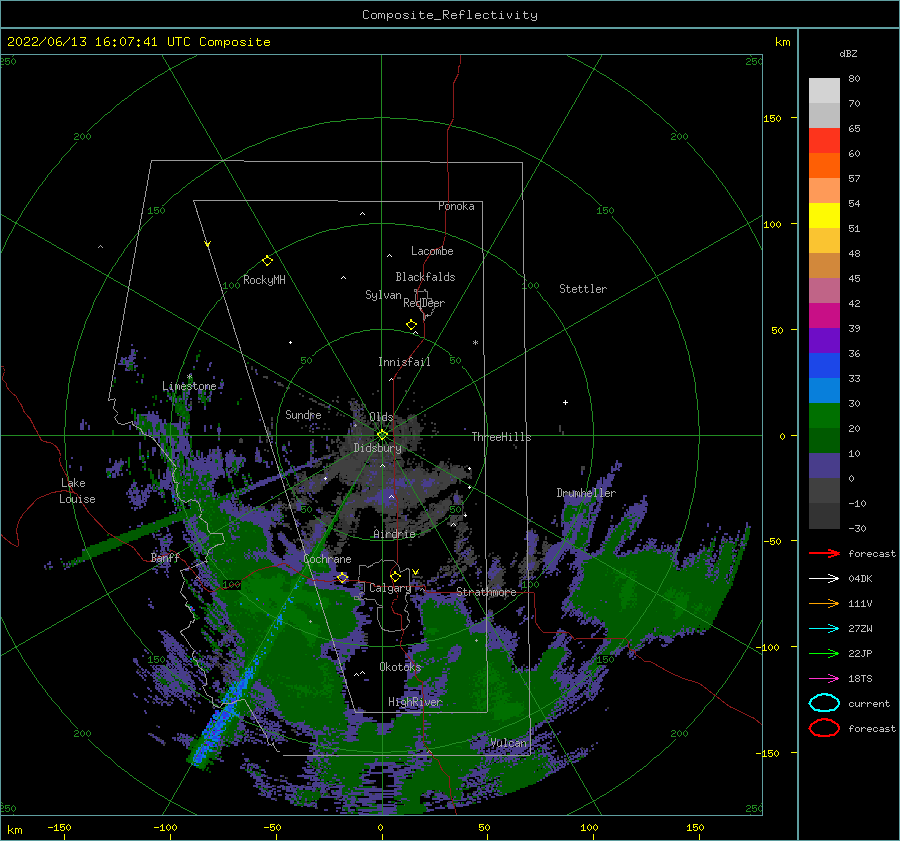The width and height of the screenshot is (900, 841).
Task: Click the yellow diamond marker below RedDeer
Action: (411, 325)
